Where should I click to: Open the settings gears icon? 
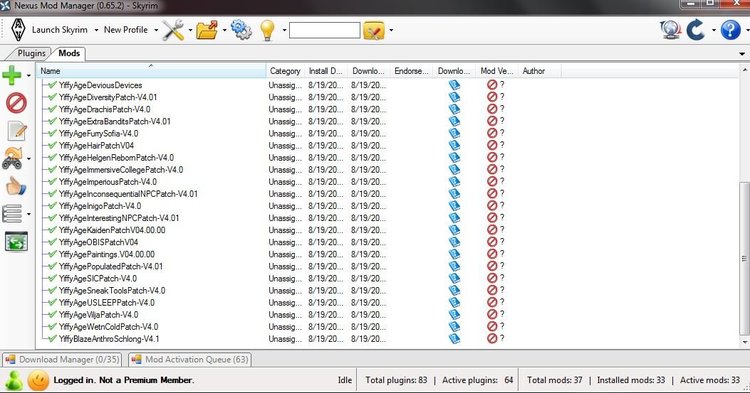coord(241,30)
